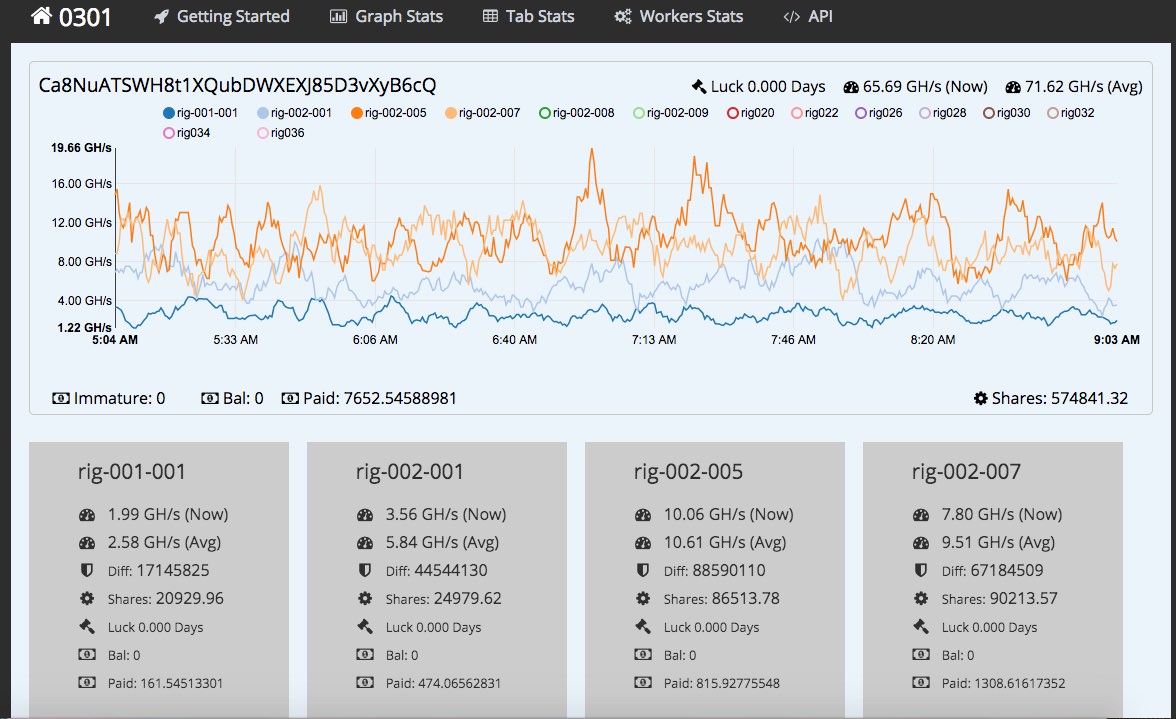Open the Workers Stats tab
Screen dimensions: 1176x719
coord(691,17)
